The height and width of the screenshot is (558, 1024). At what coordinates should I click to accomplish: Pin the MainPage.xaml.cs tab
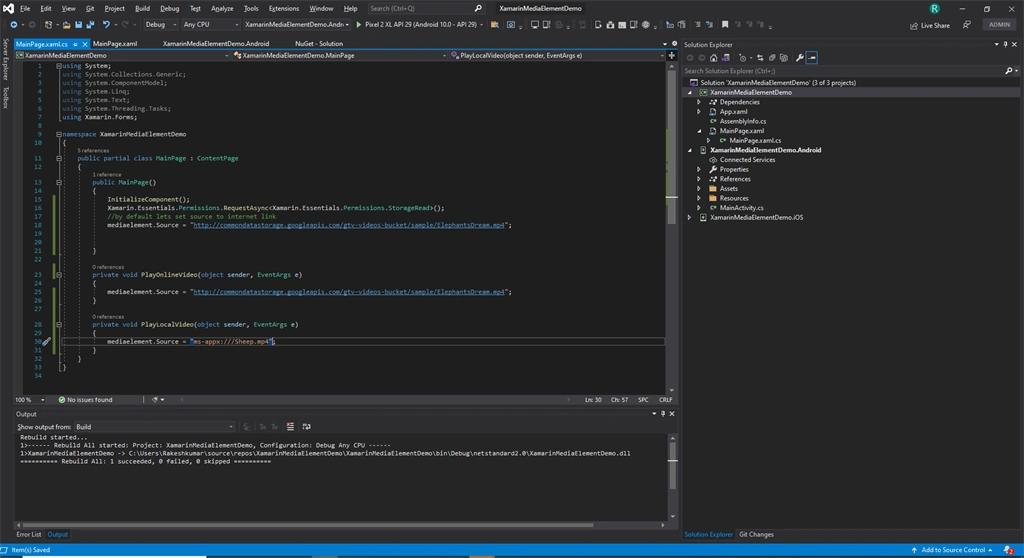tap(75, 44)
